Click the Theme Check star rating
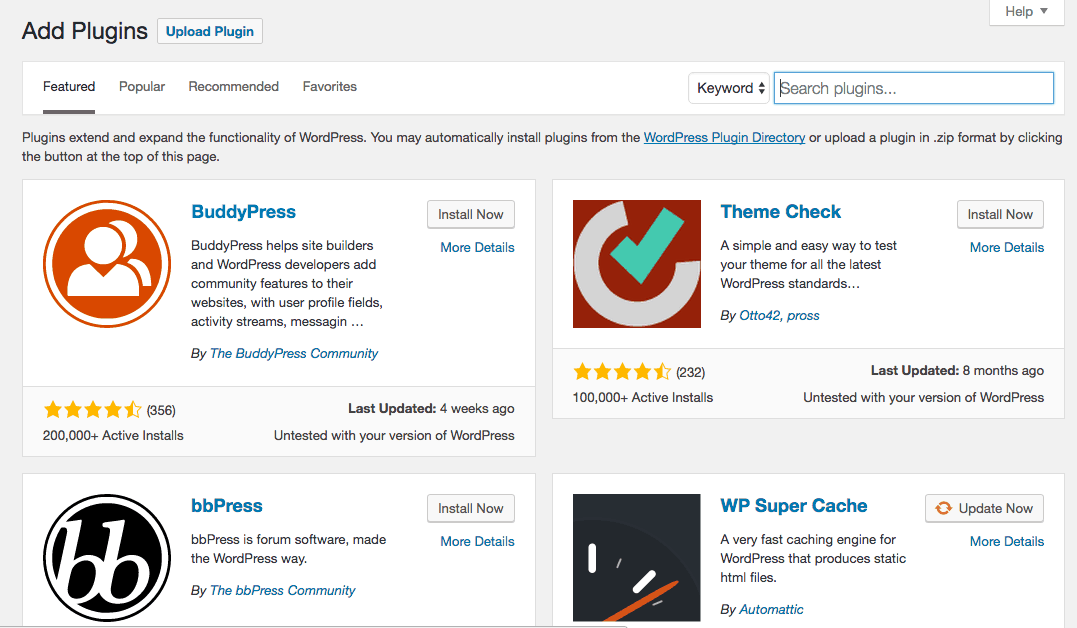The width and height of the screenshot is (1077, 628). click(x=622, y=372)
